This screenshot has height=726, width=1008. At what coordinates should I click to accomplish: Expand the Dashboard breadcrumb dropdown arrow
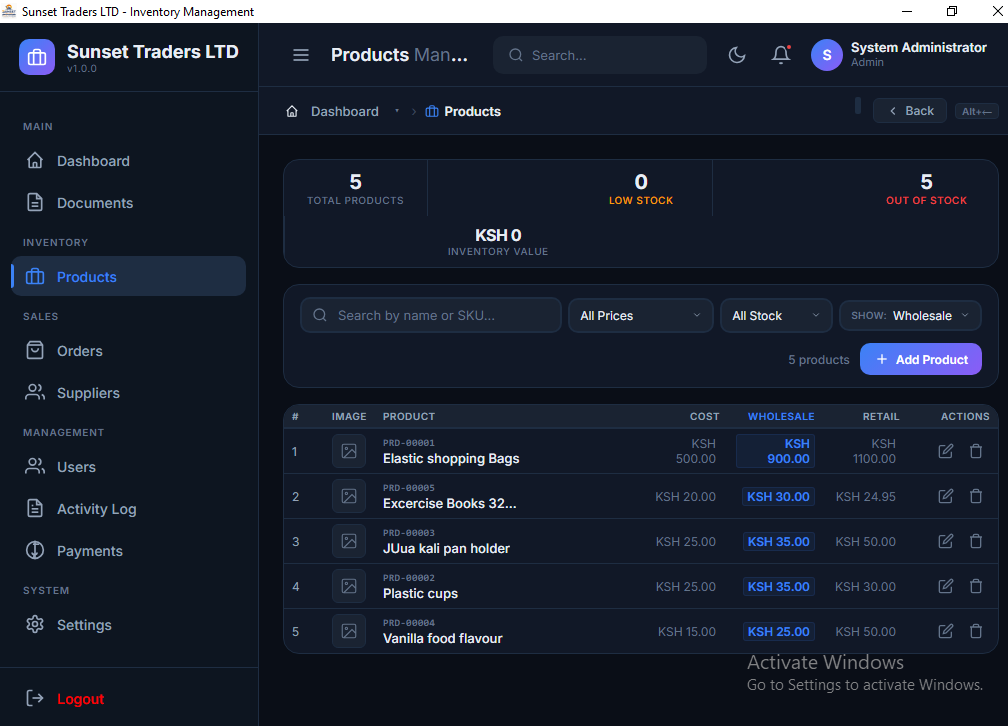pyautogui.click(x=397, y=111)
